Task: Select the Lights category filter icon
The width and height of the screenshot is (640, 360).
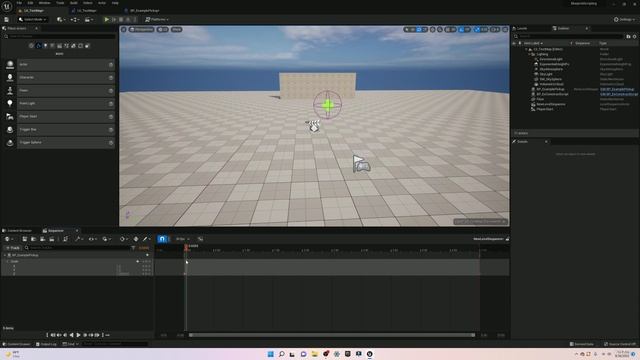Action: [45, 46]
